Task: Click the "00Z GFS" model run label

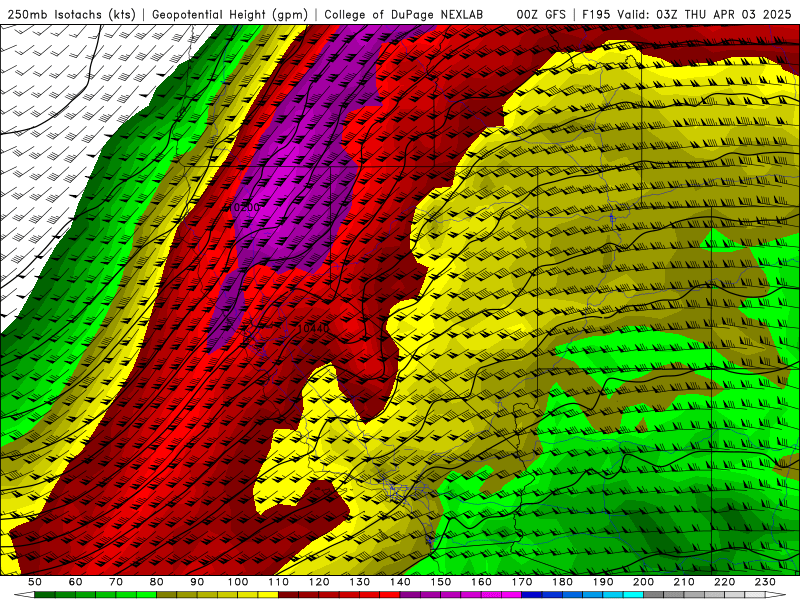Action: 541,14
